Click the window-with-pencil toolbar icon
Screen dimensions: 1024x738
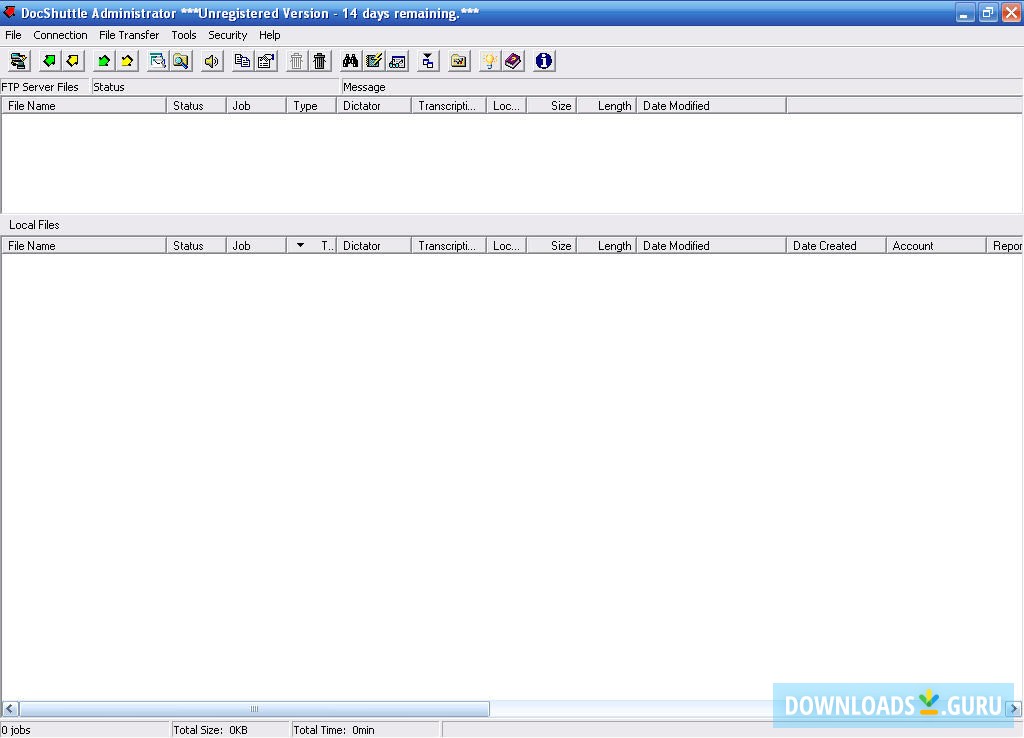[157, 61]
